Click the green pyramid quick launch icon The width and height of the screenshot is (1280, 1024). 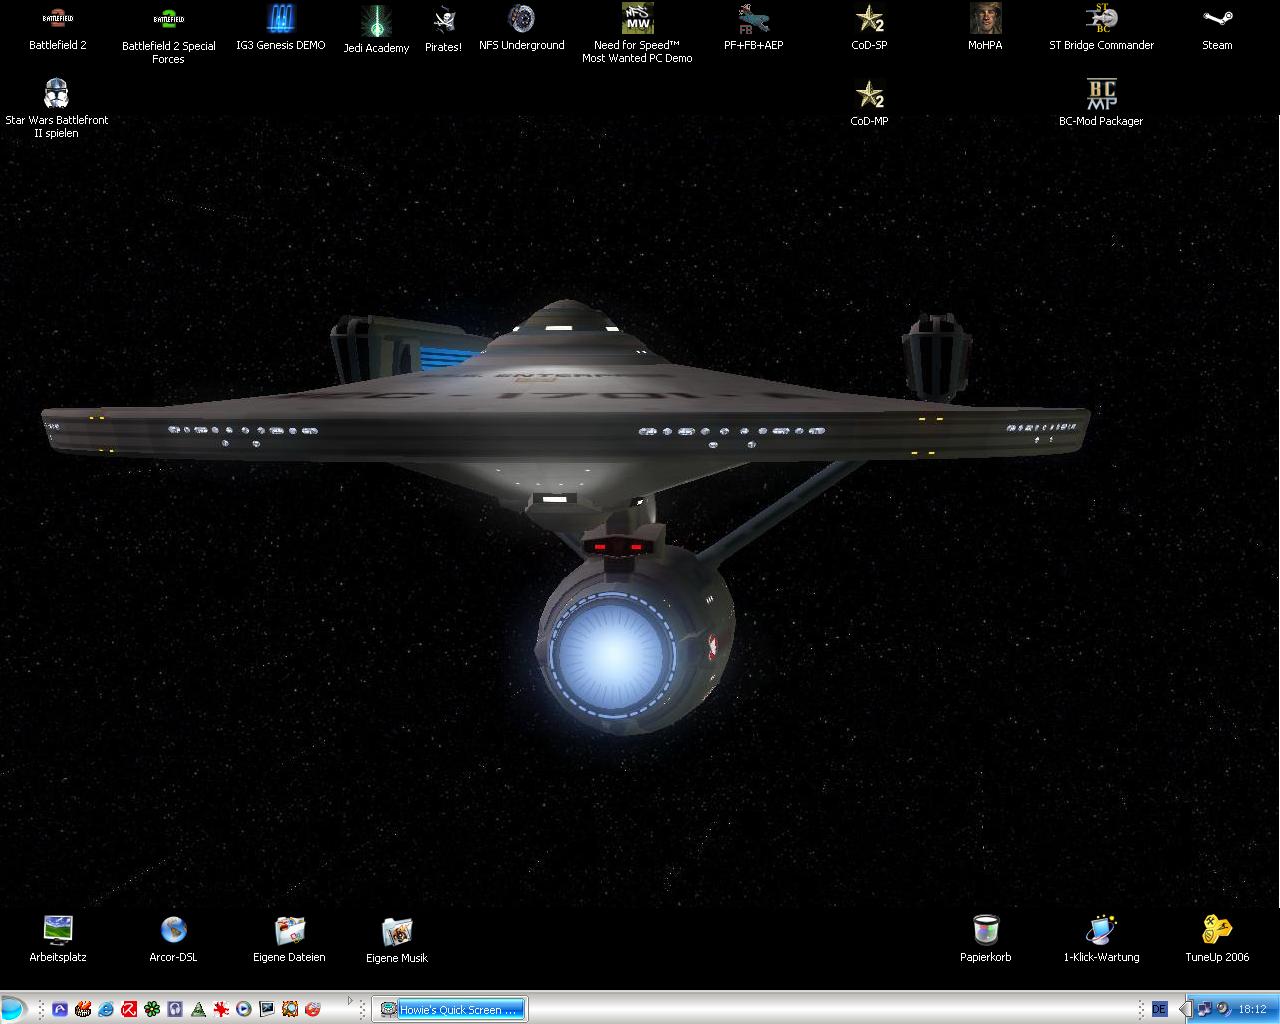pos(198,1009)
